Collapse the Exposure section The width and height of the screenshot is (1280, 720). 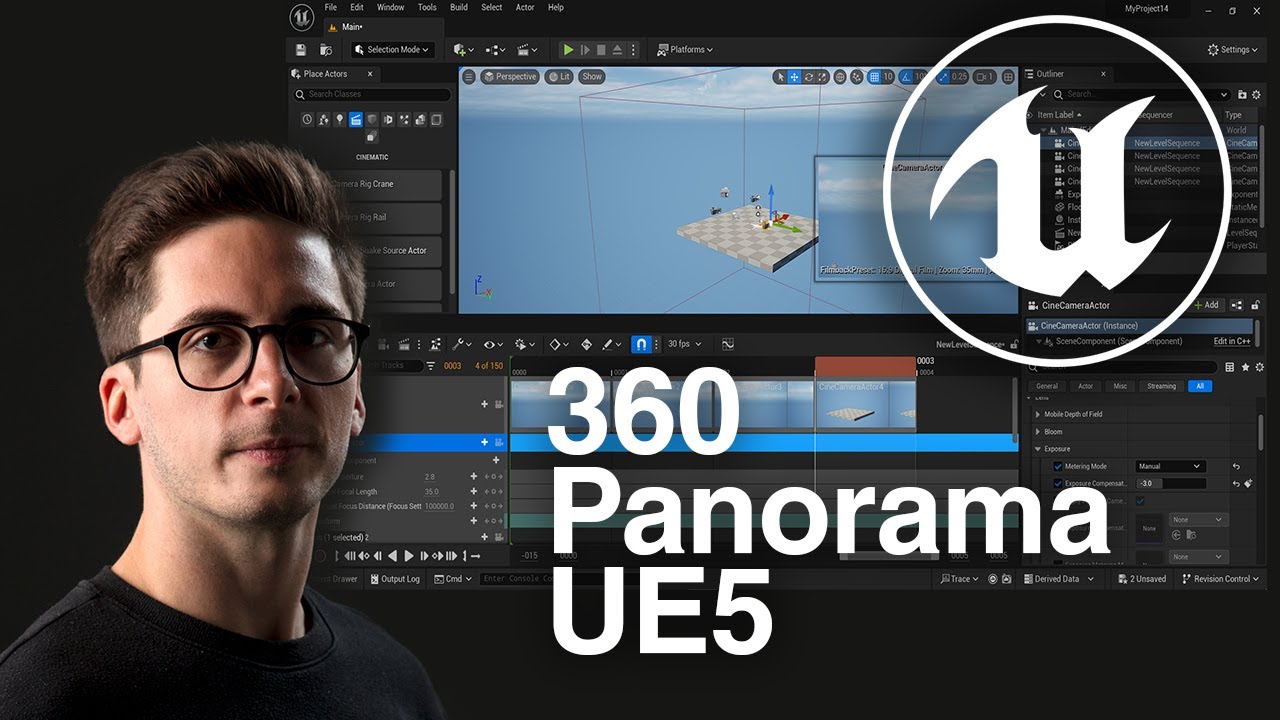pos(1038,450)
